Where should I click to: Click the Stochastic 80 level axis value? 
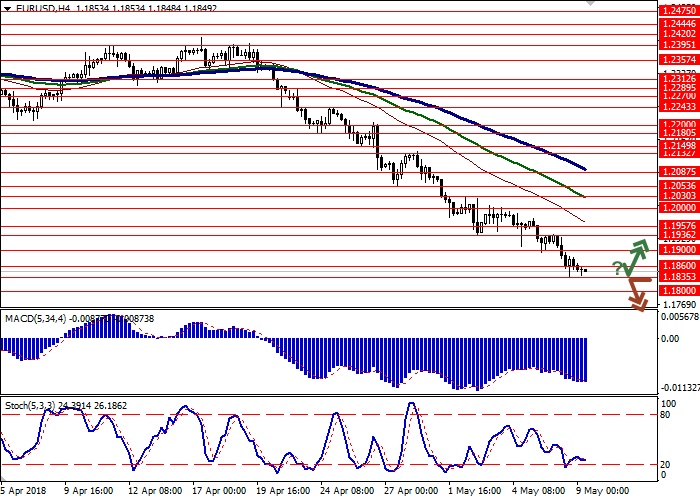click(x=665, y=386)
